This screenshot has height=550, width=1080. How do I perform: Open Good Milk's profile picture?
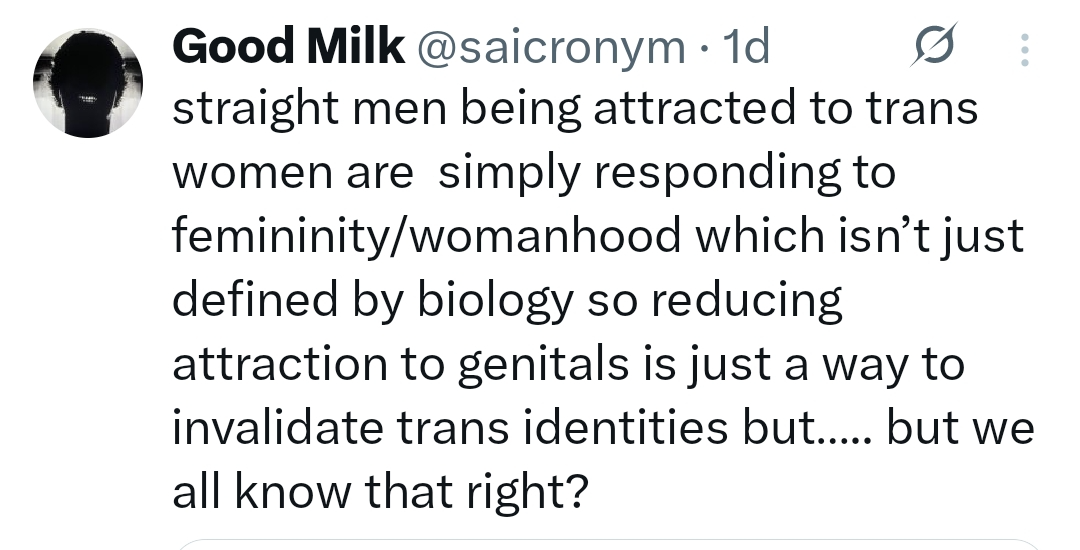[x=89, y=82]
